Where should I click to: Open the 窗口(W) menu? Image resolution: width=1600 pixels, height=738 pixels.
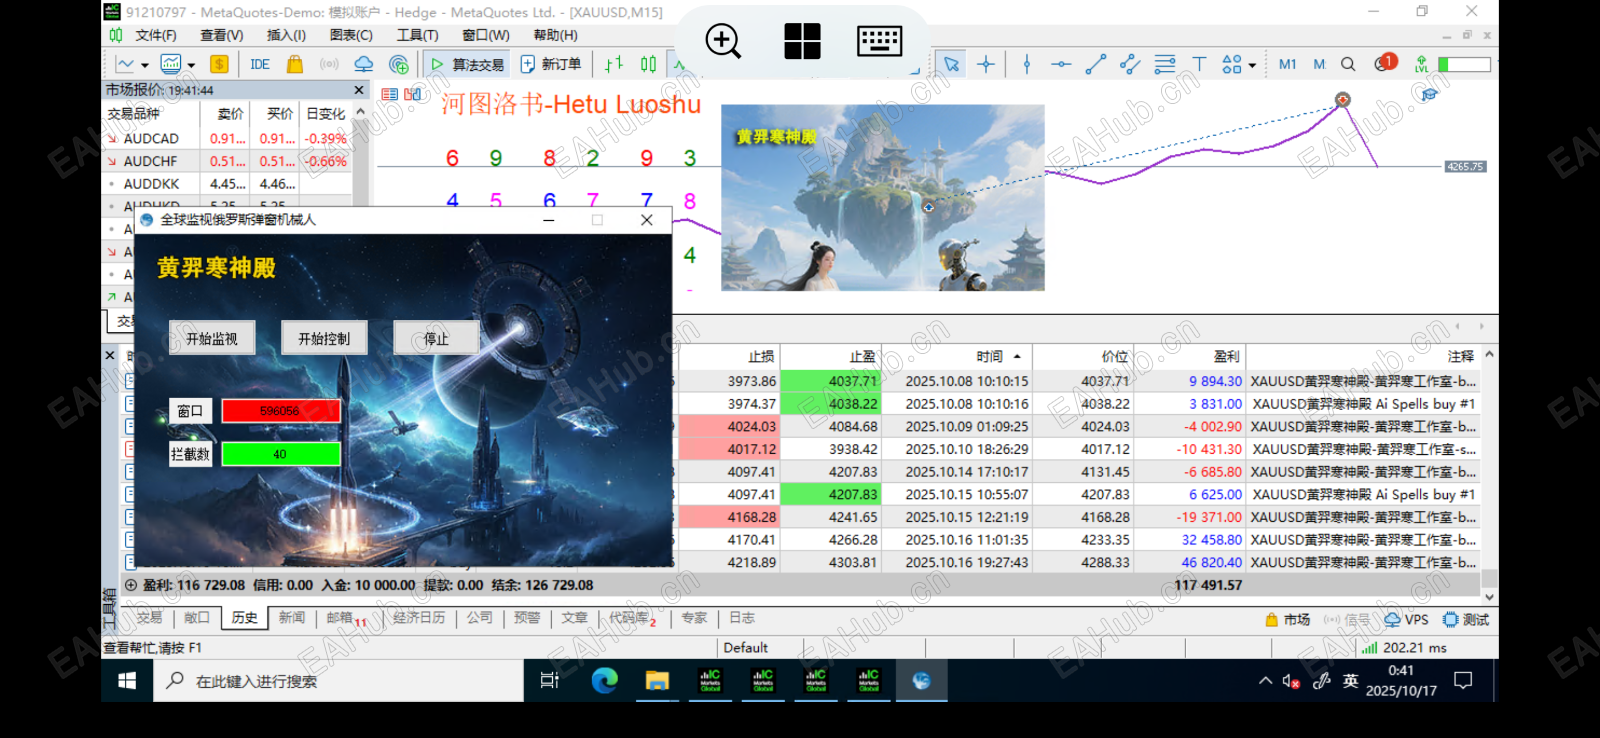pos(486,35)
